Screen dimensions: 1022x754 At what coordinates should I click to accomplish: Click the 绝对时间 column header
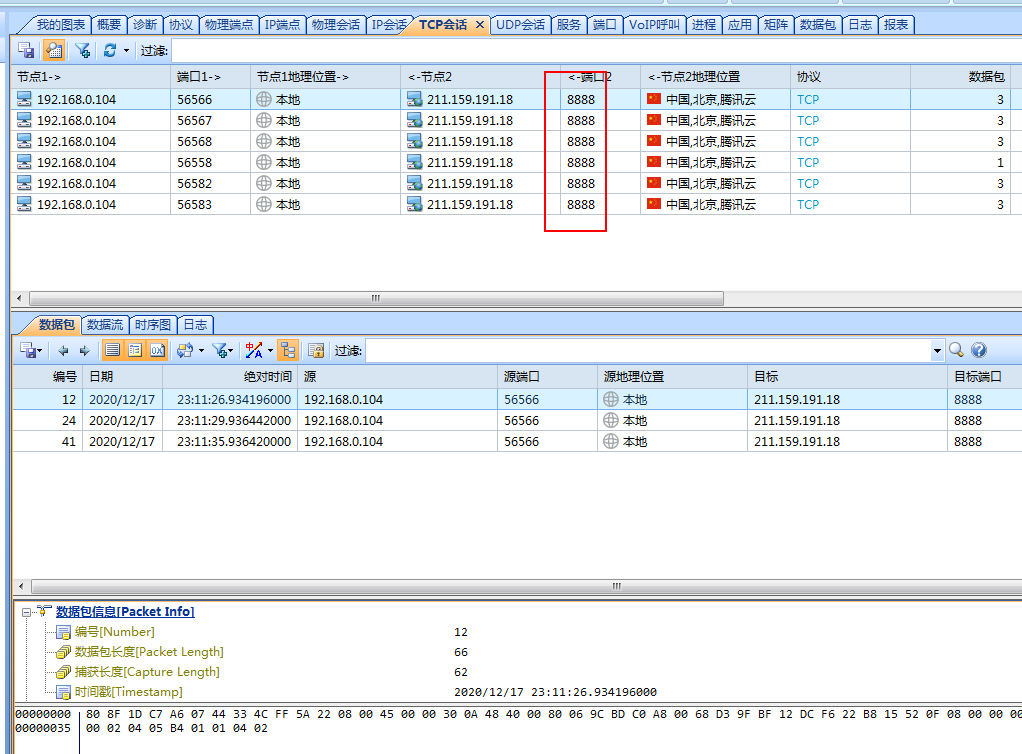point(229,377)
